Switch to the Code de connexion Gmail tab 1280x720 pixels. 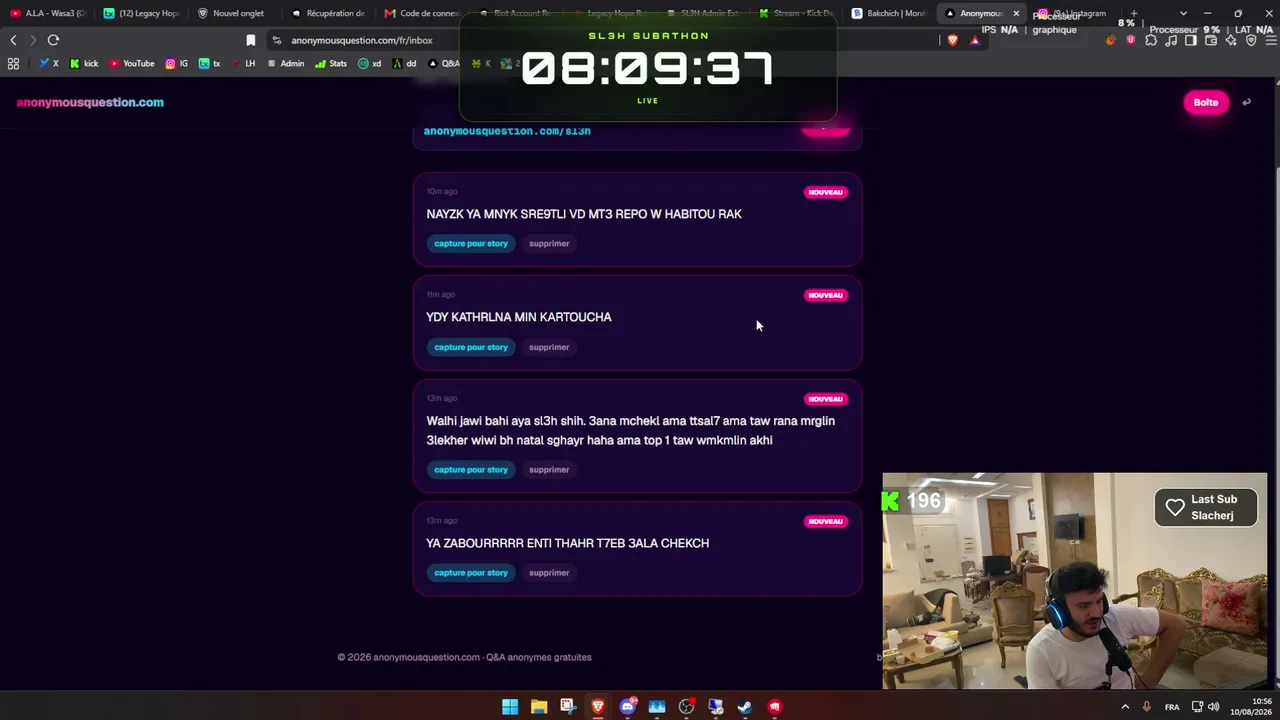point(422,13)
